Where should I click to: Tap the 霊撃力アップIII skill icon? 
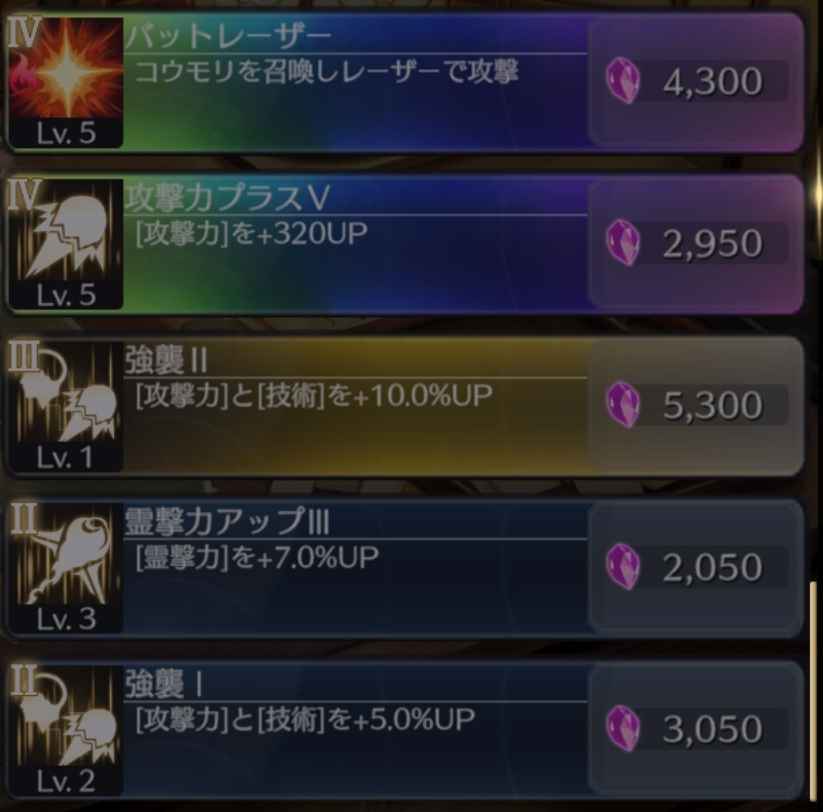(66, 568)
